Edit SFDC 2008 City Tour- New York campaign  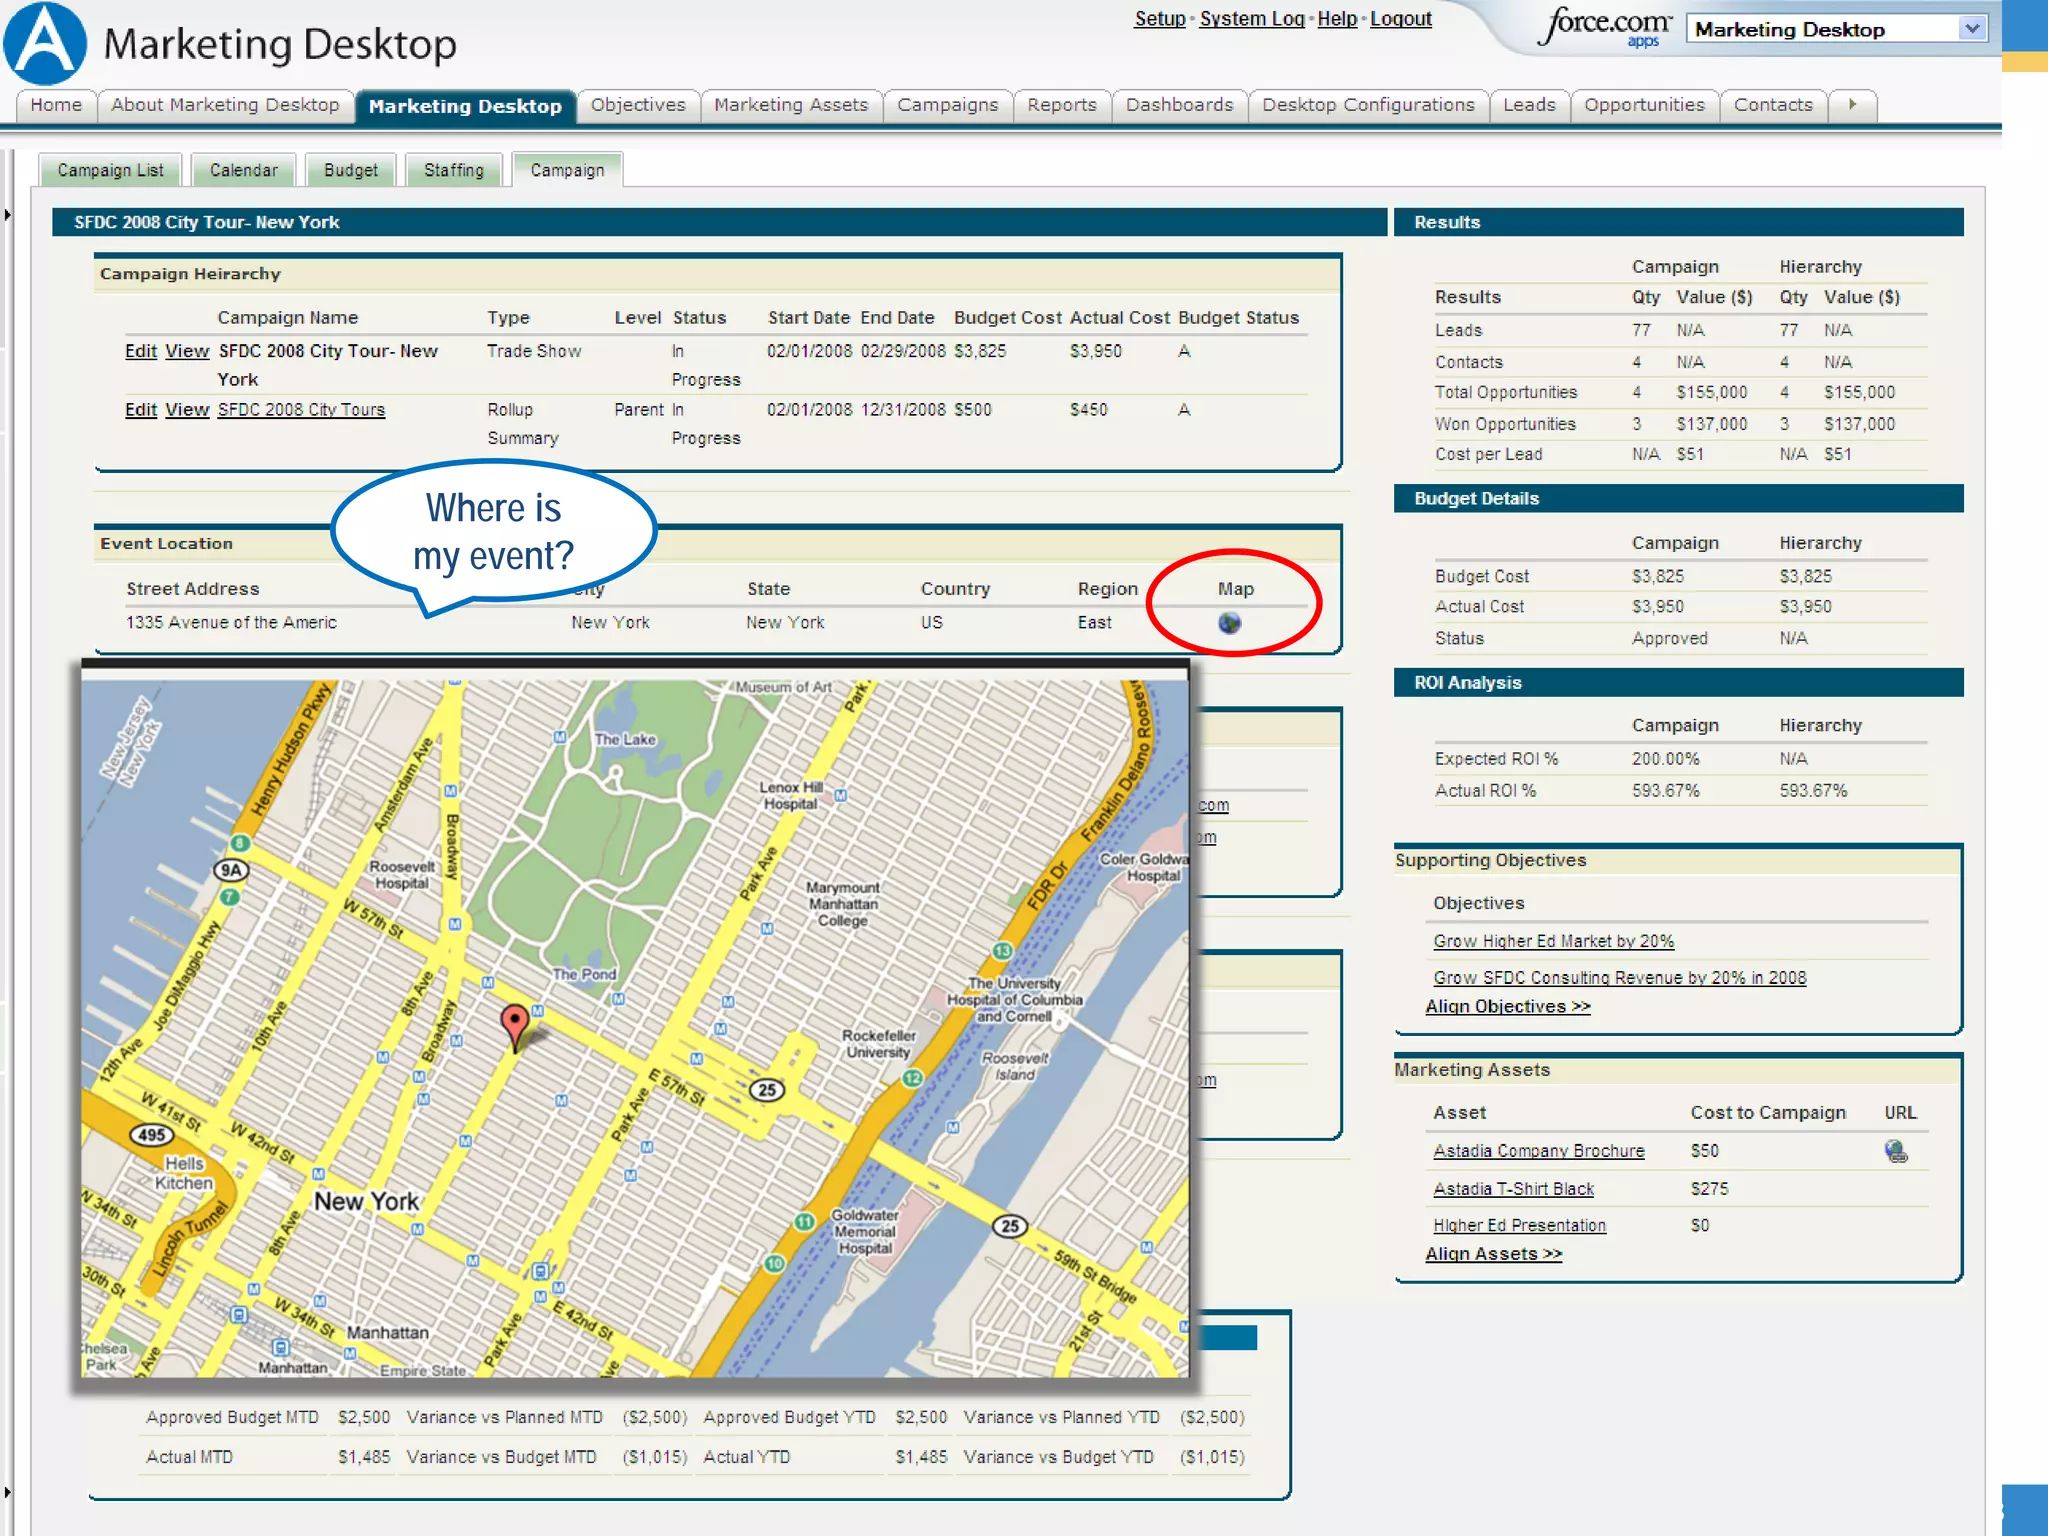[141, 351]
